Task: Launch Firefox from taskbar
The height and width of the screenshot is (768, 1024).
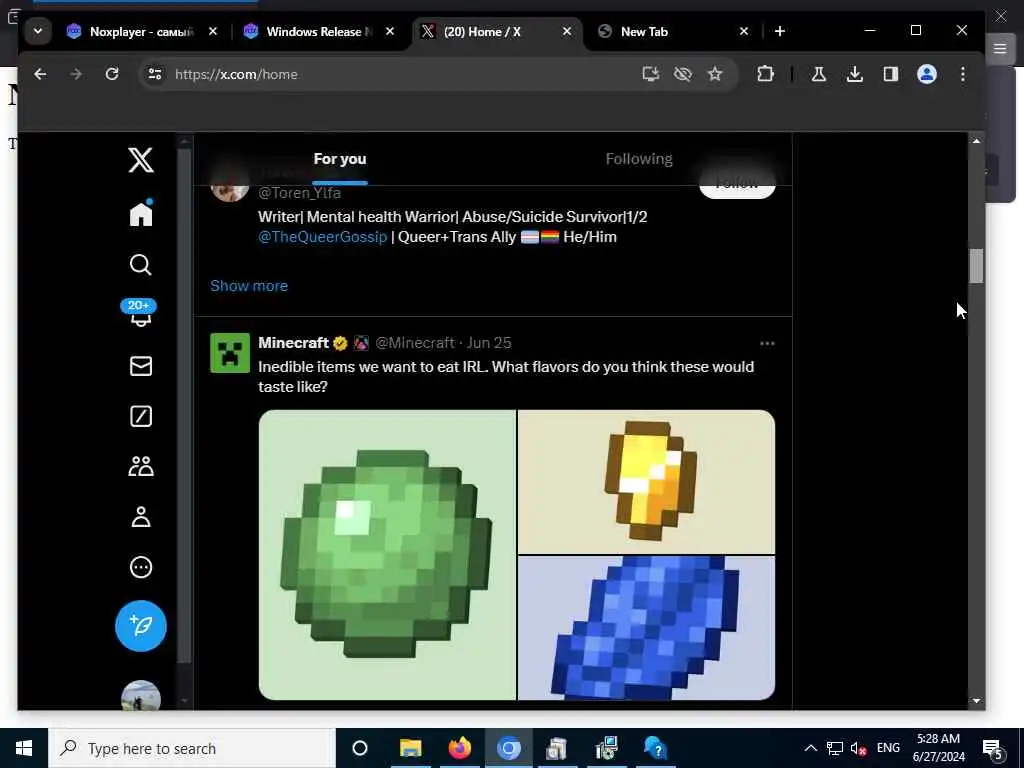Action: (460, 748)
